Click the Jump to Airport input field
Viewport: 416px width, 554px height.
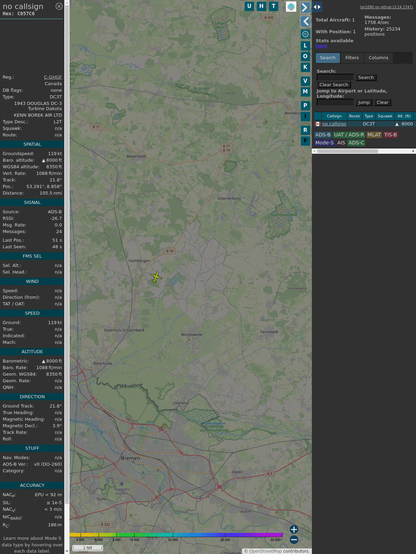(x=335, y=102)
